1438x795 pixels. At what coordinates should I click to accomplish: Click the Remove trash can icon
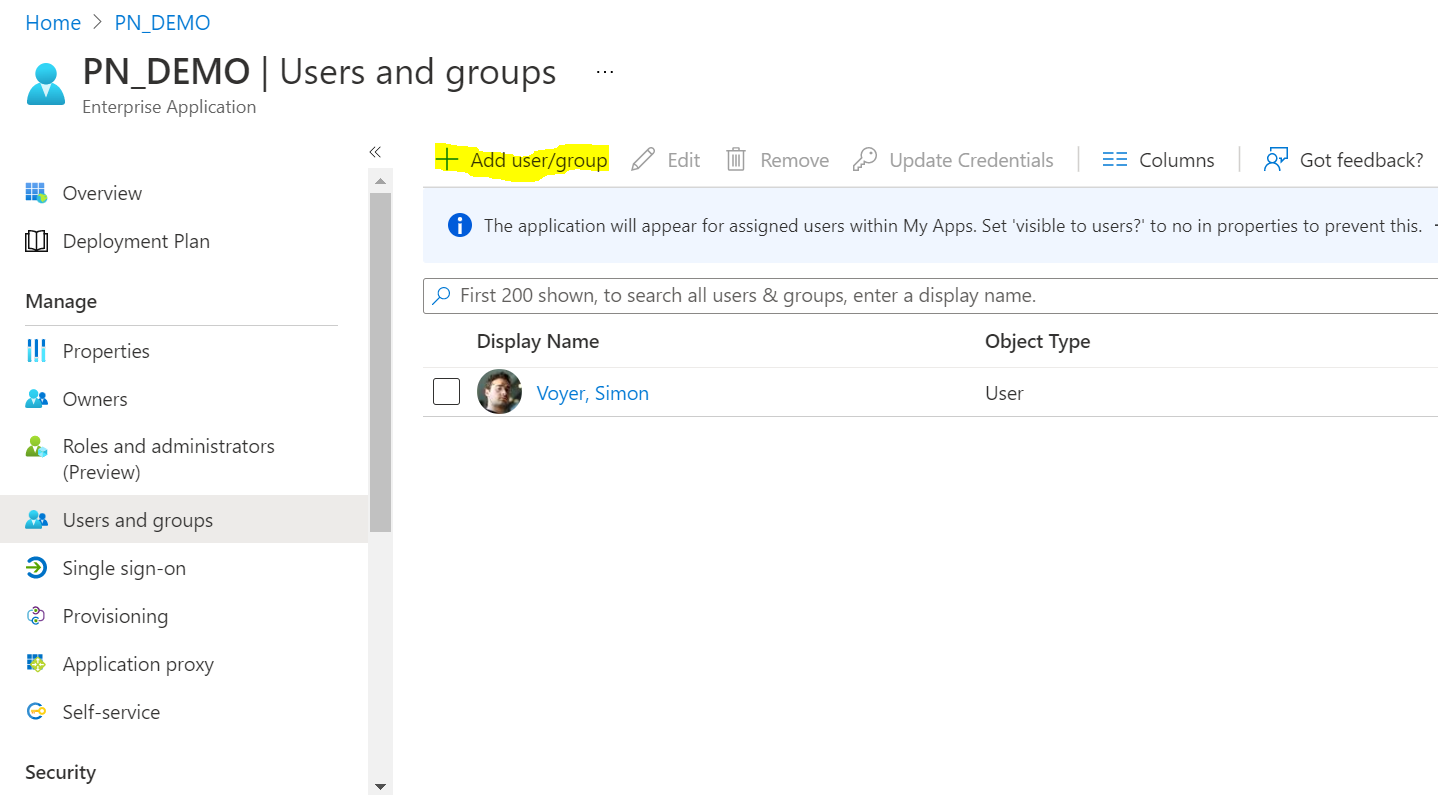click(x=736, y=159)
